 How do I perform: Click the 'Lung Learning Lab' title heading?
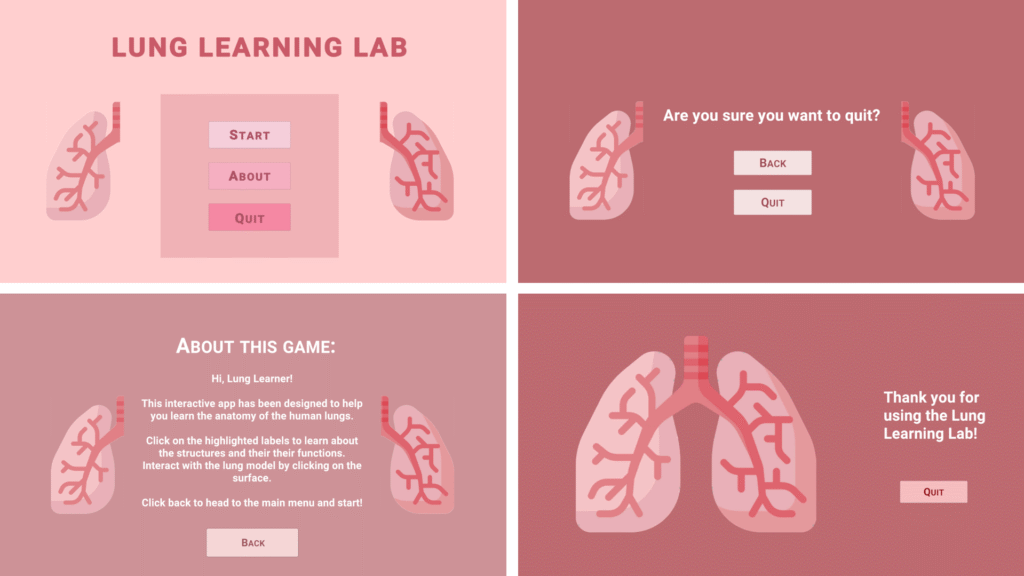(x=259, y=47)
